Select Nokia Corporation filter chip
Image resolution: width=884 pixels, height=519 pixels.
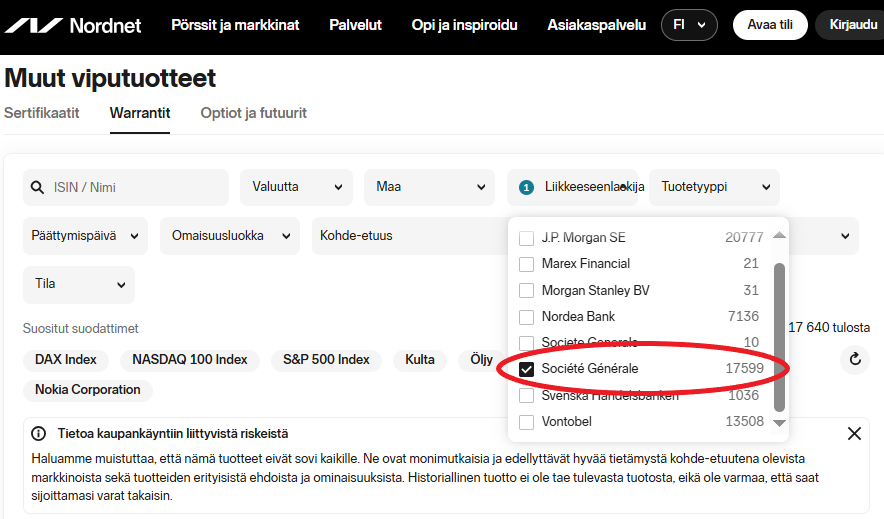click(88, 390)
